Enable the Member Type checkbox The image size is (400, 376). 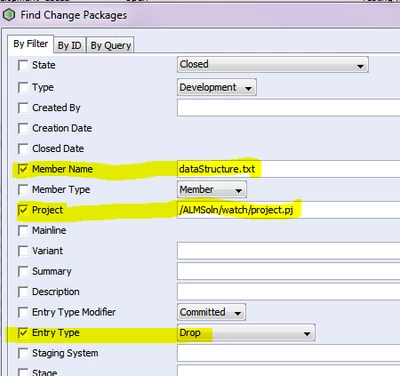[23, 190]
